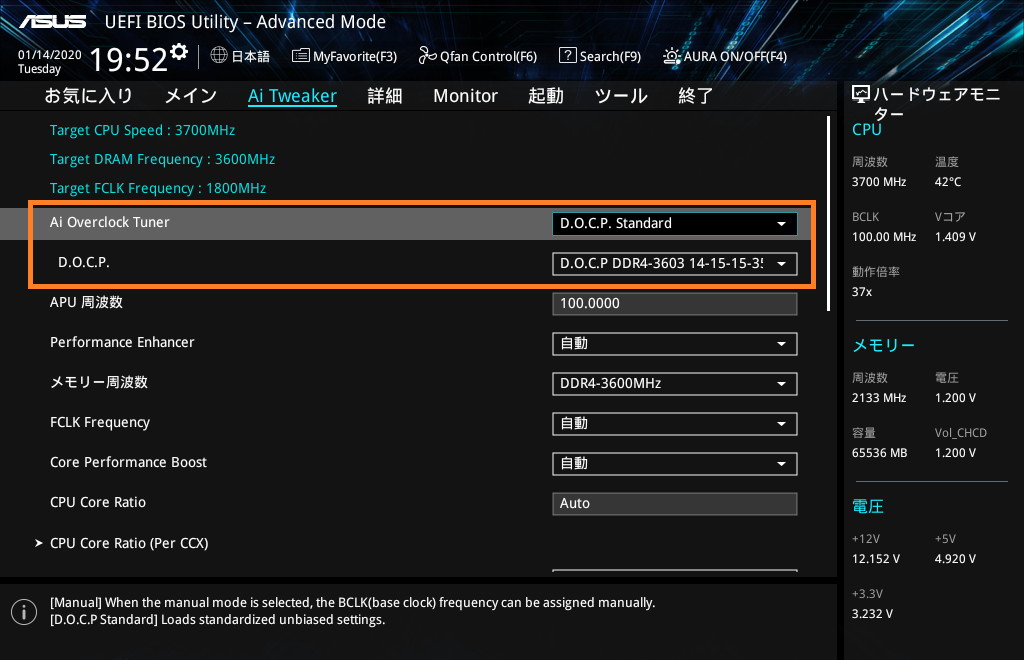Open the 詳細 tab
The width and height of the screenshot is (1024, 660).
(385, 96)
